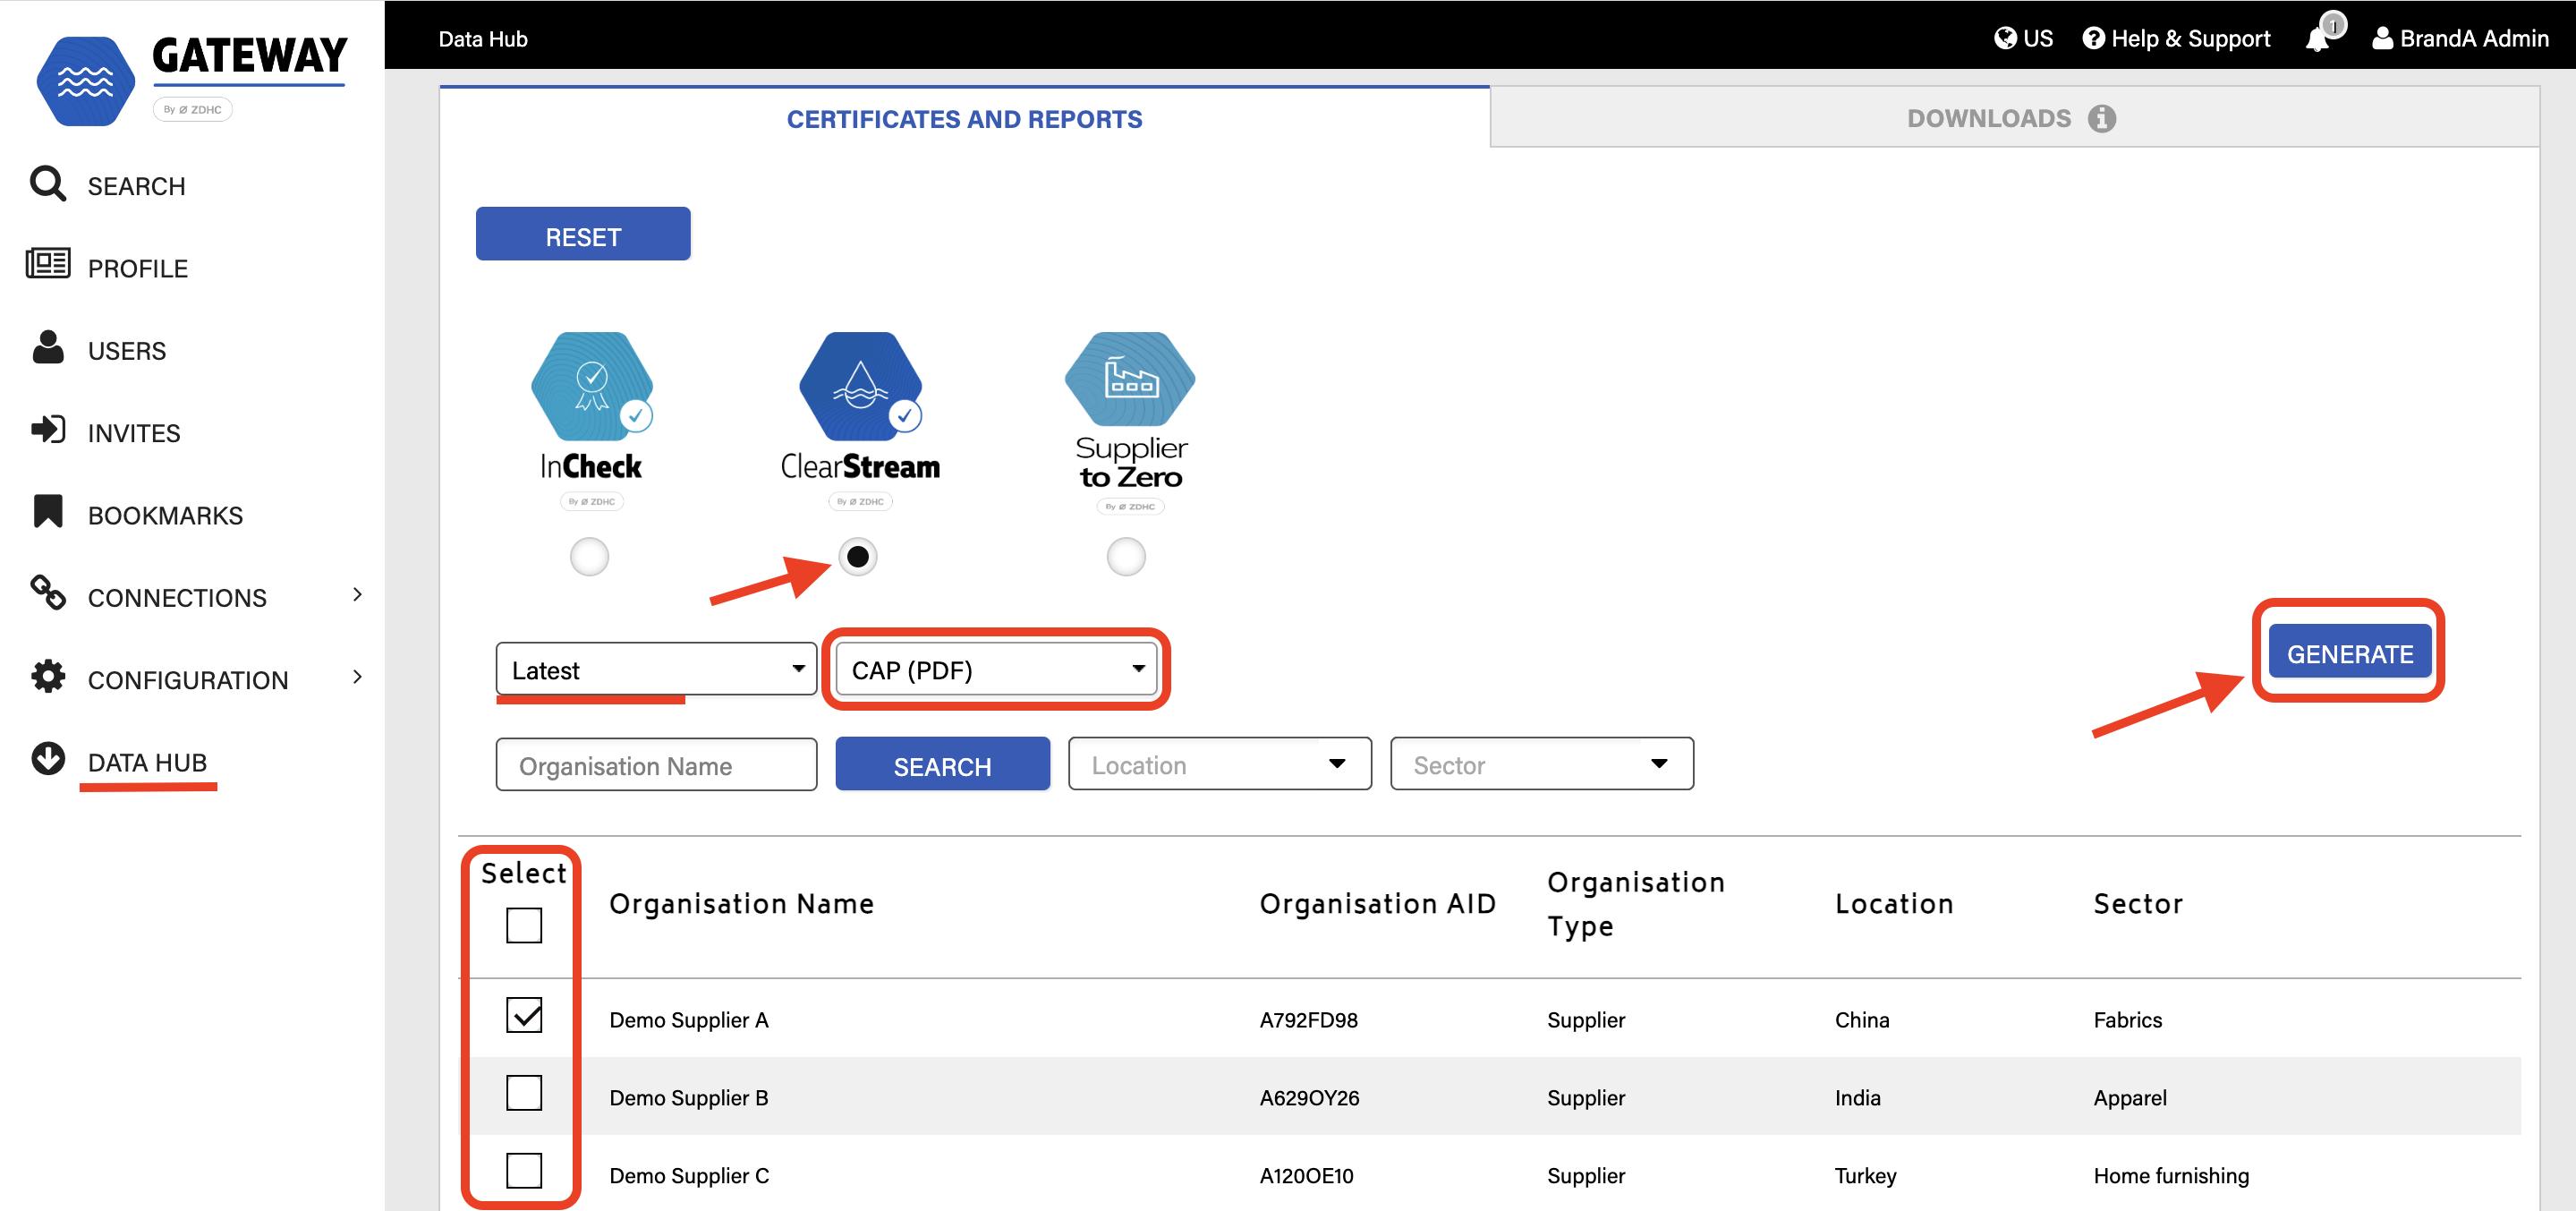Uncheck the Demo Supplier A checkbox

[x=524, y=1016]
